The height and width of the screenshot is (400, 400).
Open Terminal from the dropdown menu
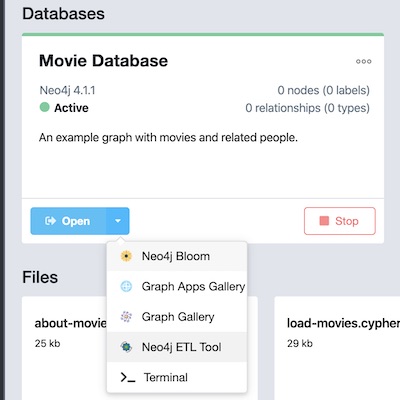tap(177, 377)
